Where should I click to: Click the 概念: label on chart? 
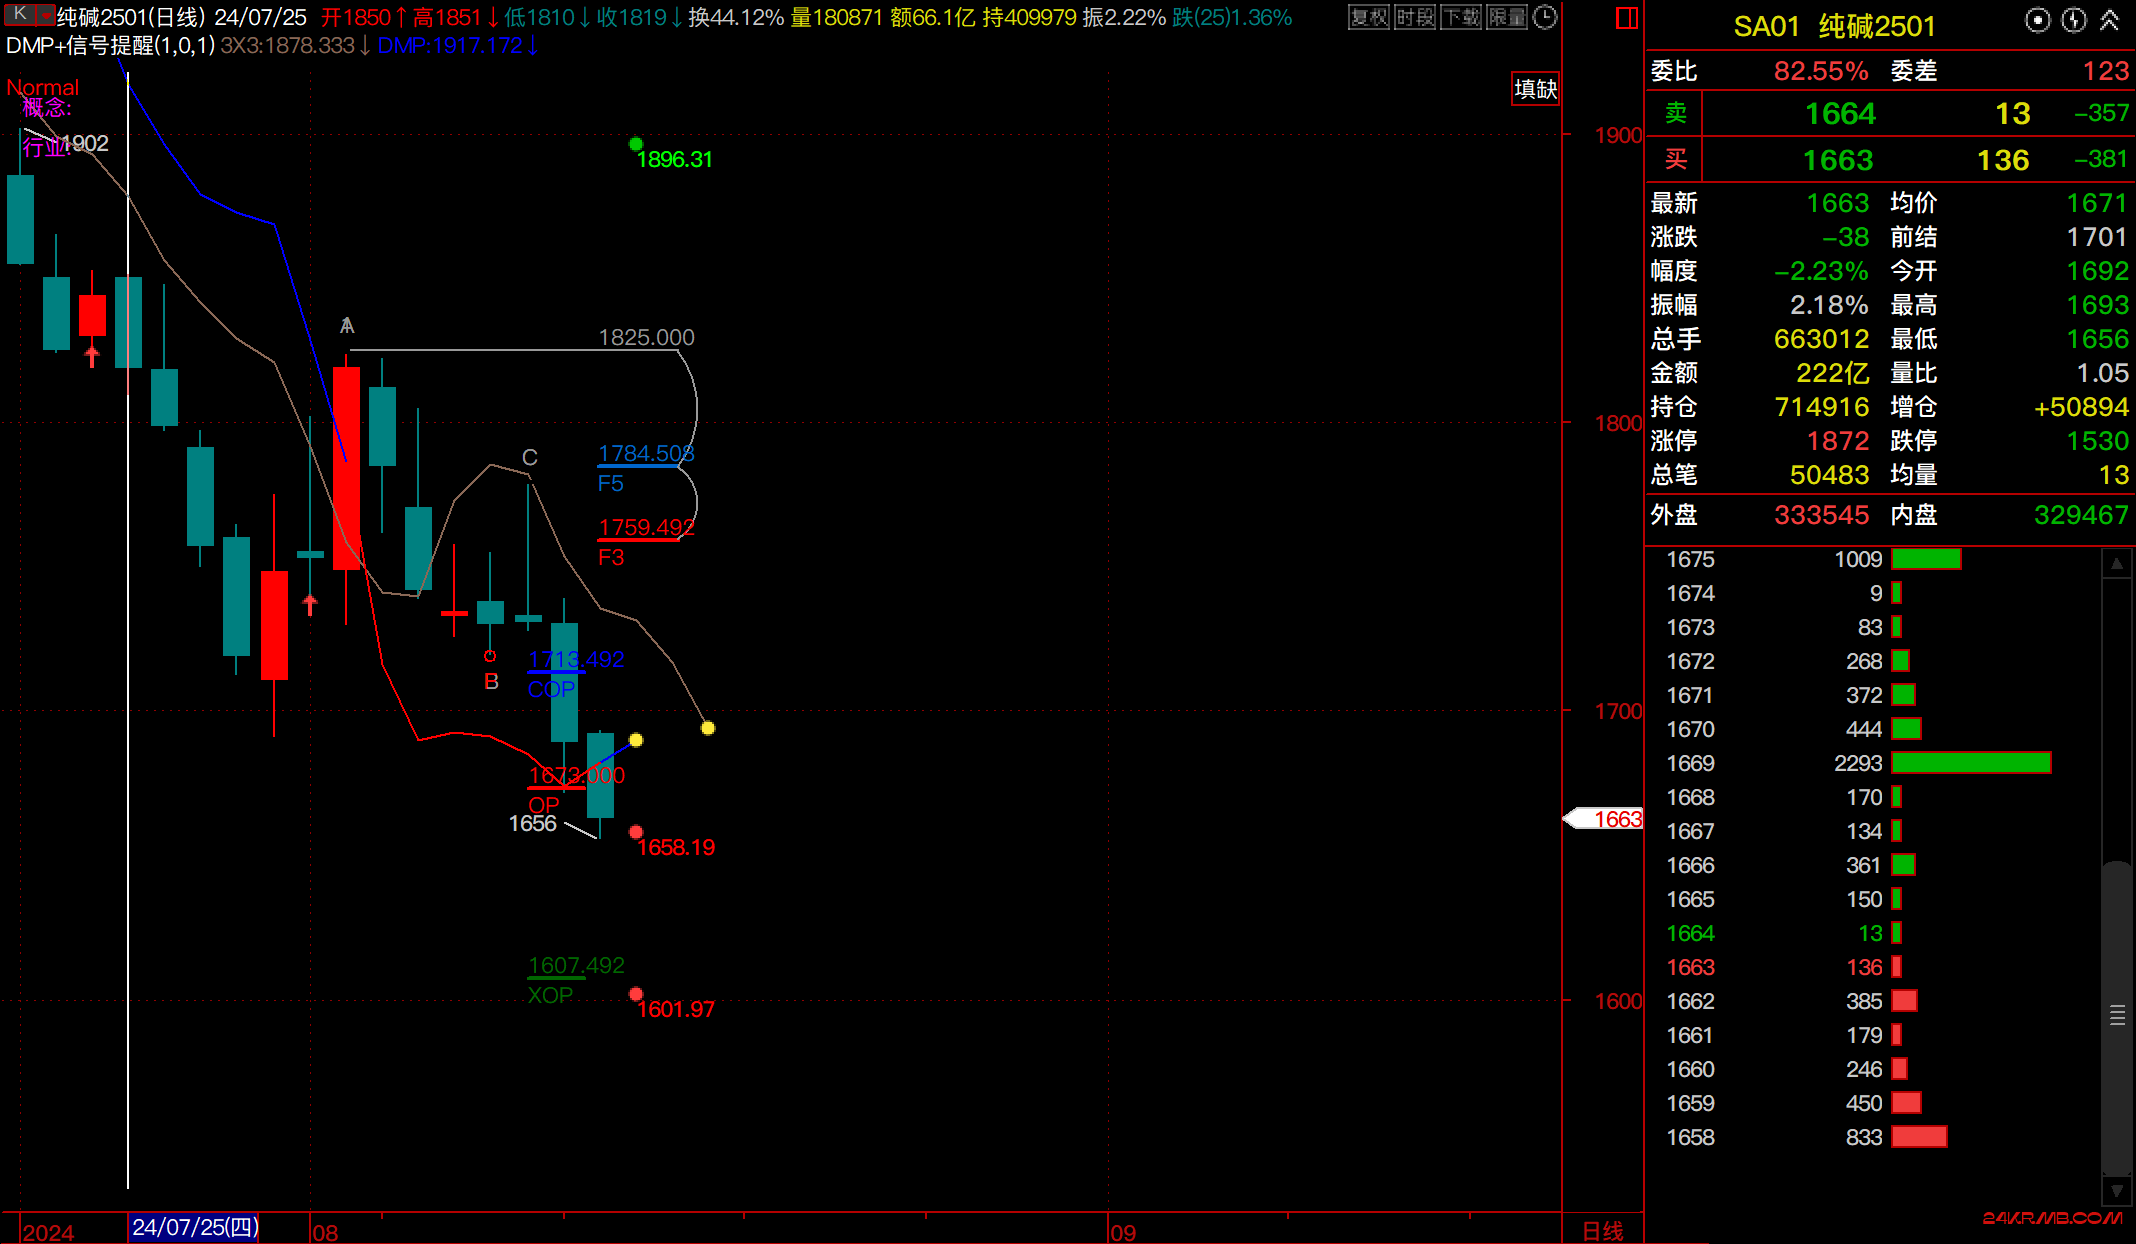(x=46, y=108)
